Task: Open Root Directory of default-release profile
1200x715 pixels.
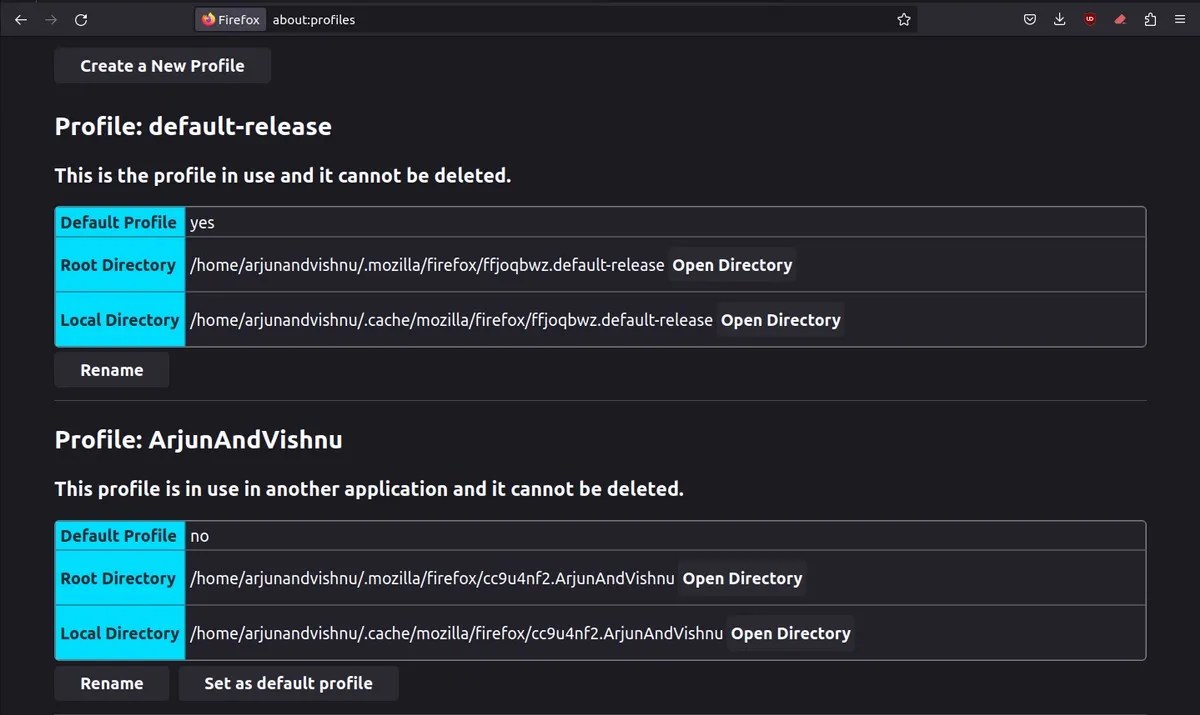Action: click(x=732, y=265)
